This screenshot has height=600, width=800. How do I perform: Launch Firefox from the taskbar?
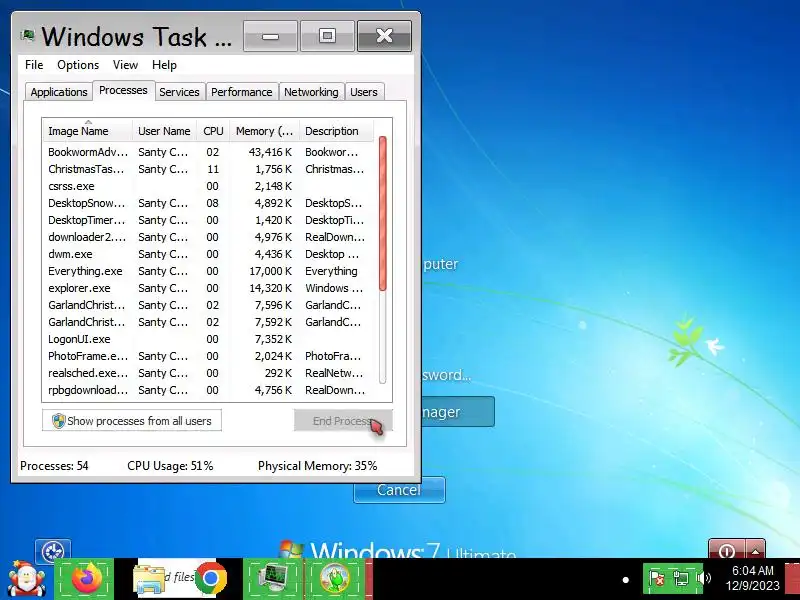point(85,579)
